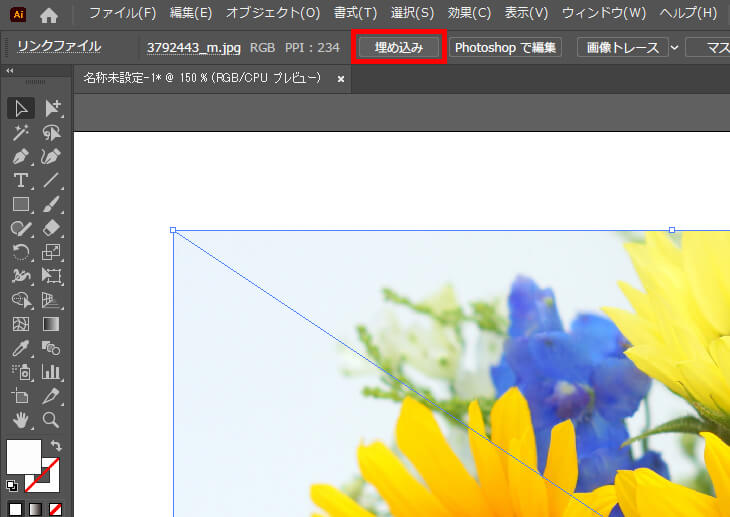Select the Mesh tool
Image resolution: width=730 pixels, height=517 pixels.
20,324
